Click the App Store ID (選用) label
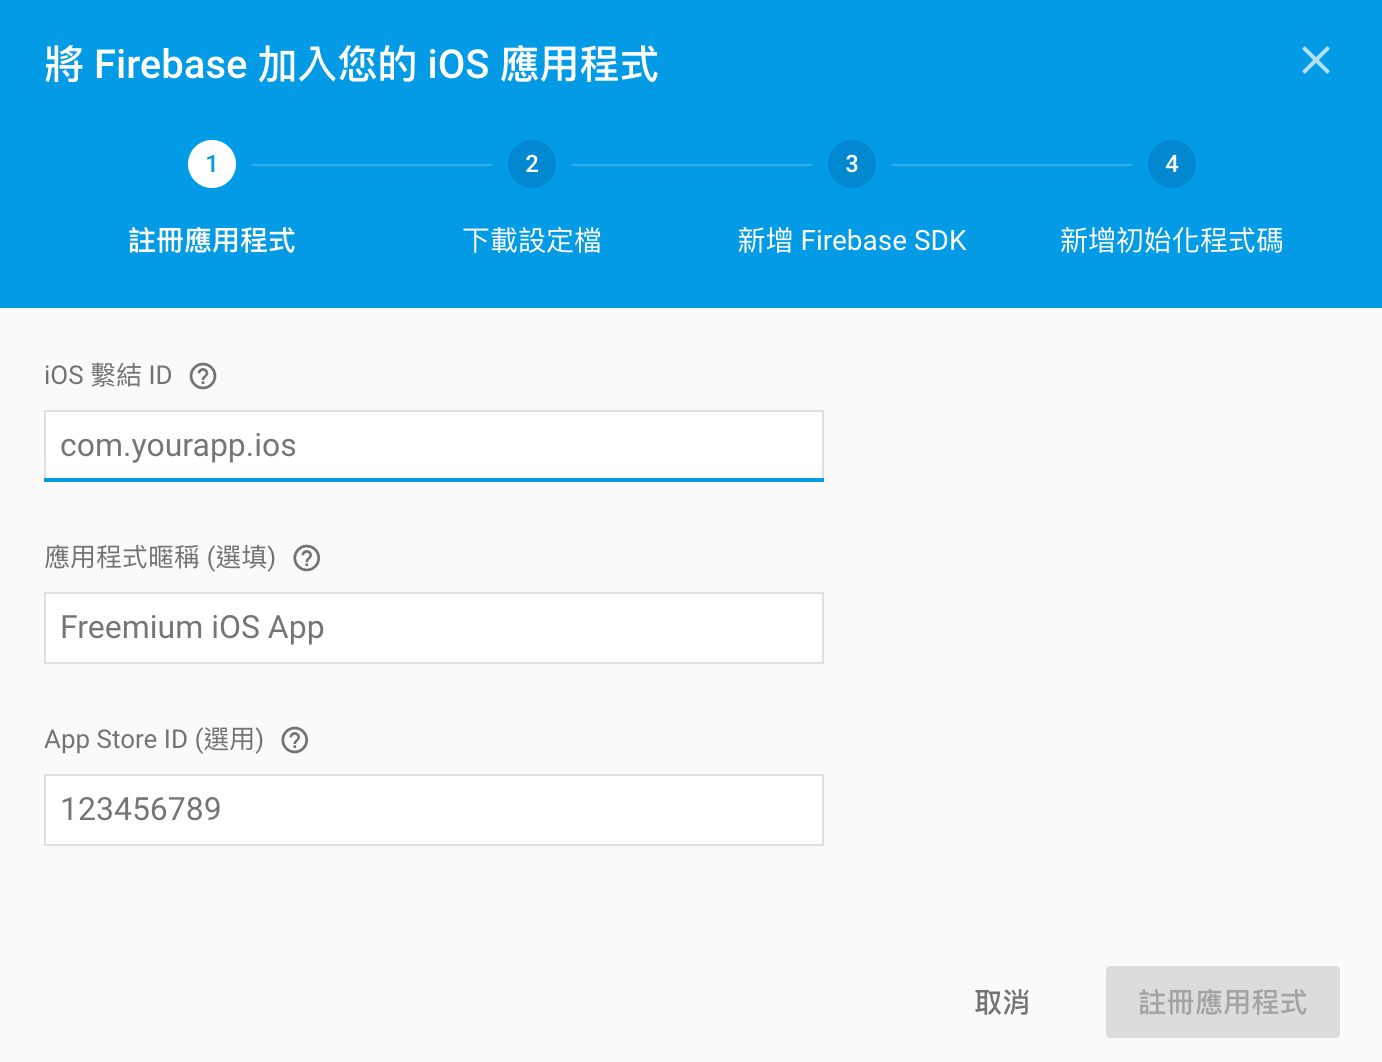The image size is (1382, 1062). 154,740
